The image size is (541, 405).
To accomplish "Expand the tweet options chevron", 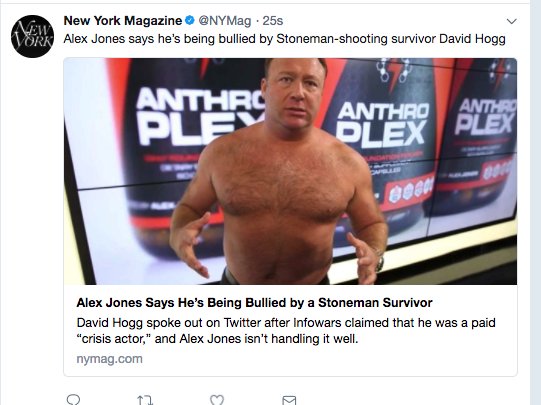I will 511,21.
